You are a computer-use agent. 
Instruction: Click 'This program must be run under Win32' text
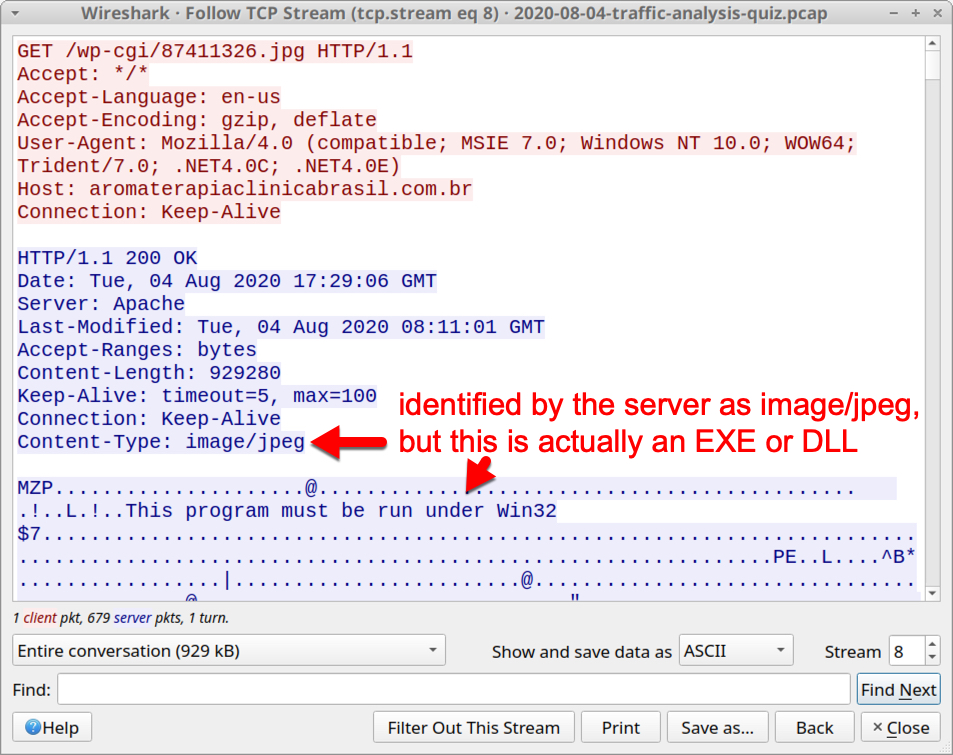click(341, 511)
